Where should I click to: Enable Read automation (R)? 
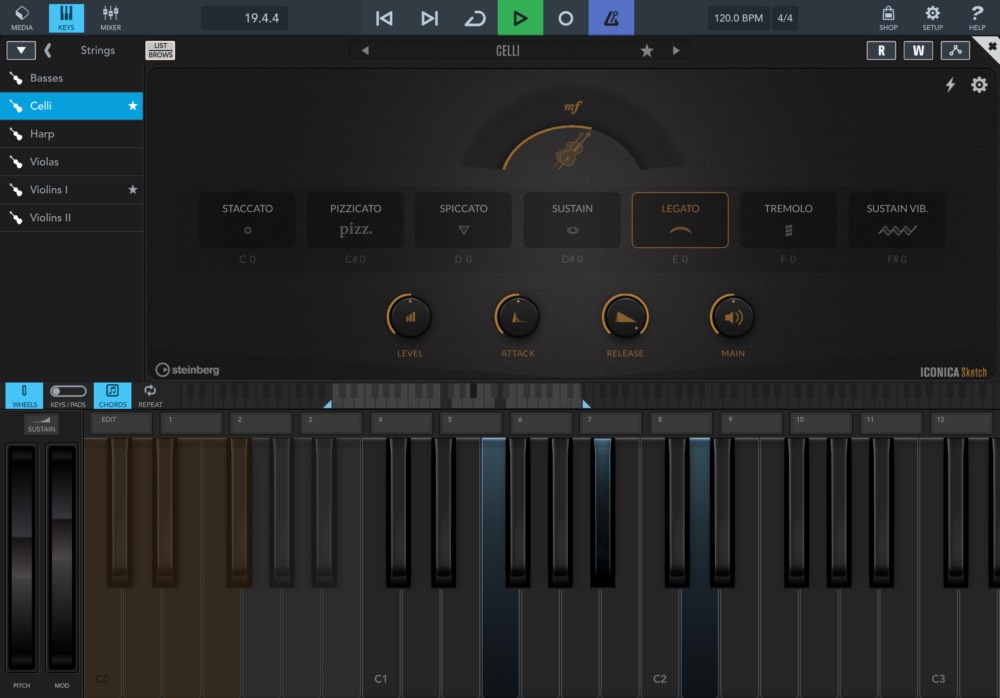881,50
